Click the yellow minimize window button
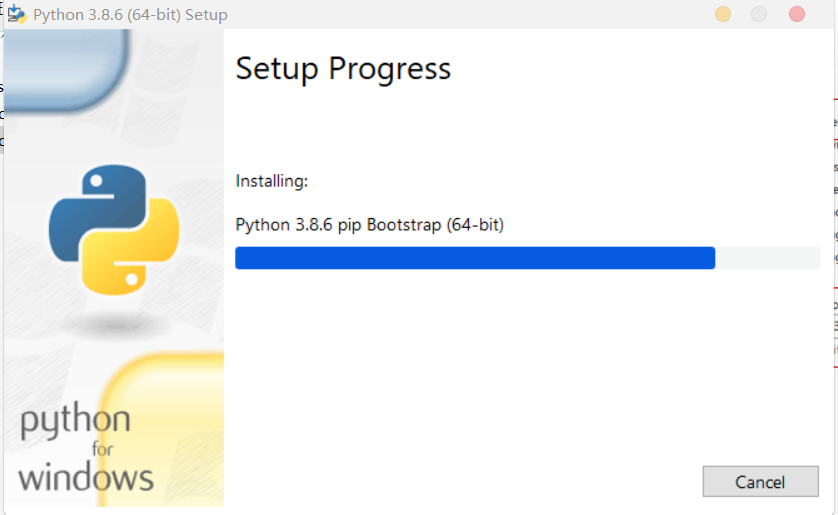Image resolution: width=838 pixels, height=515 pixels. [723, 14]
